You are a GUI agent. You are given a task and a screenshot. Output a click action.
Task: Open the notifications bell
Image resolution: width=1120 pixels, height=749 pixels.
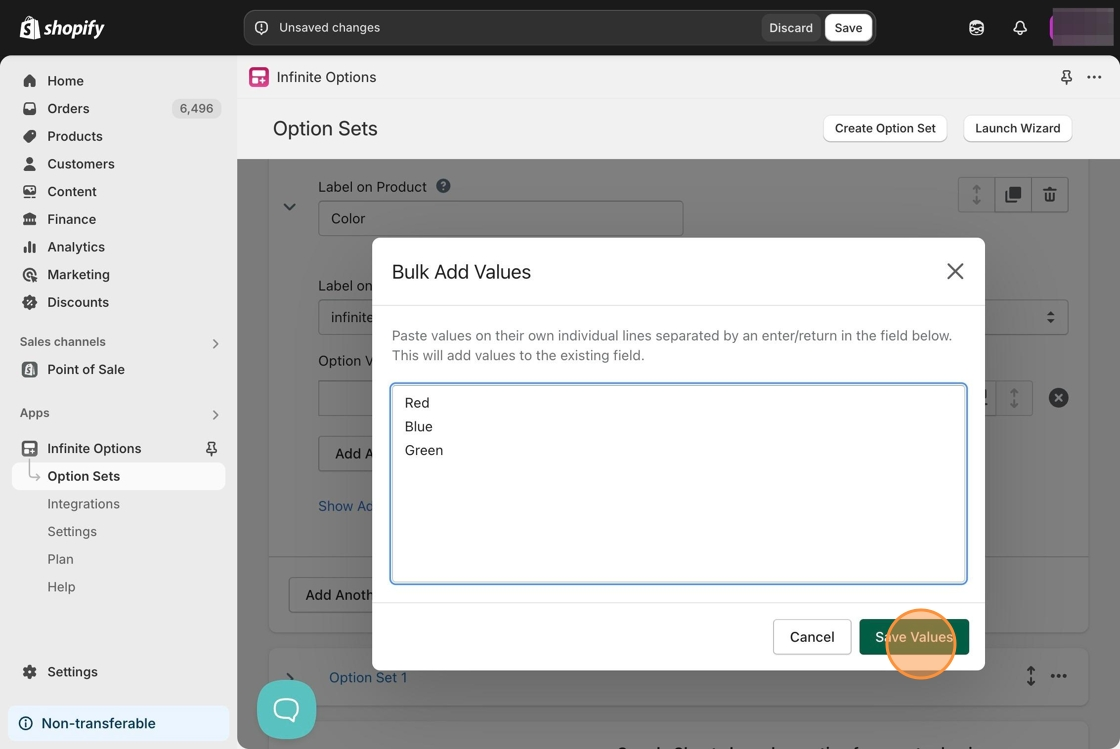click(1019, 28)
